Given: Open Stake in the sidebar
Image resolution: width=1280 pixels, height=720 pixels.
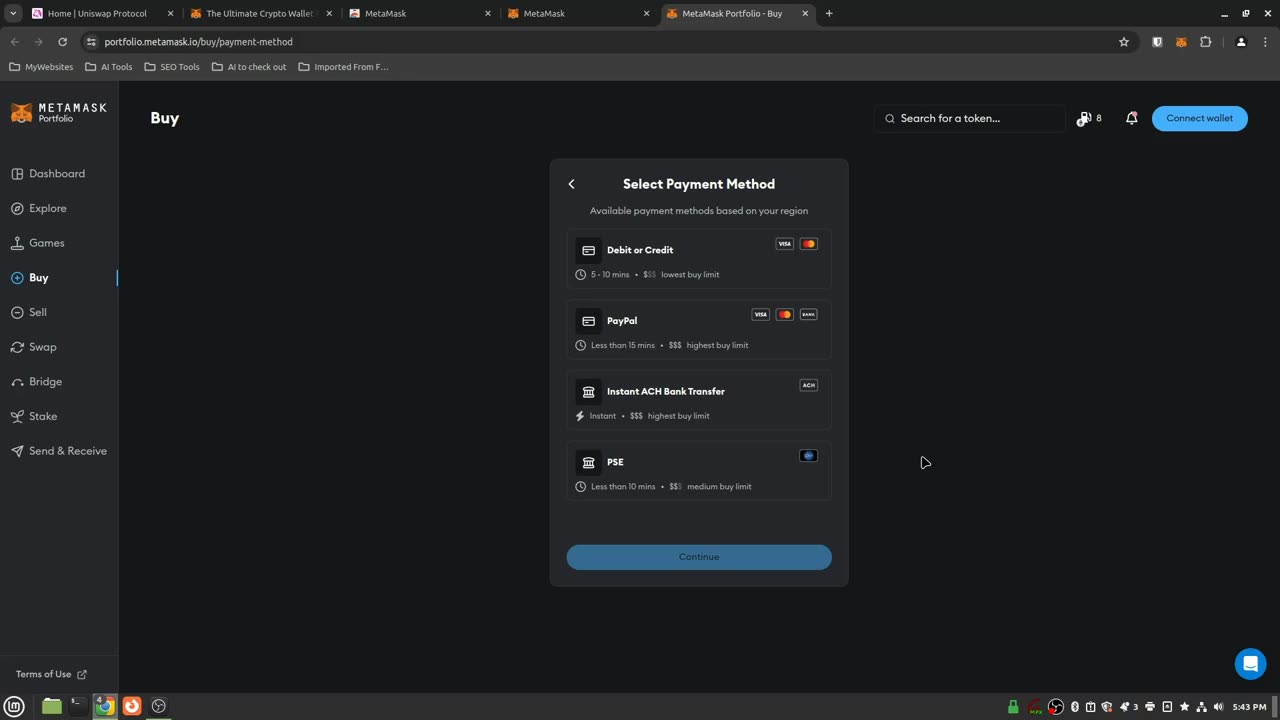Looking at the screenshot, I should (34, 416).
